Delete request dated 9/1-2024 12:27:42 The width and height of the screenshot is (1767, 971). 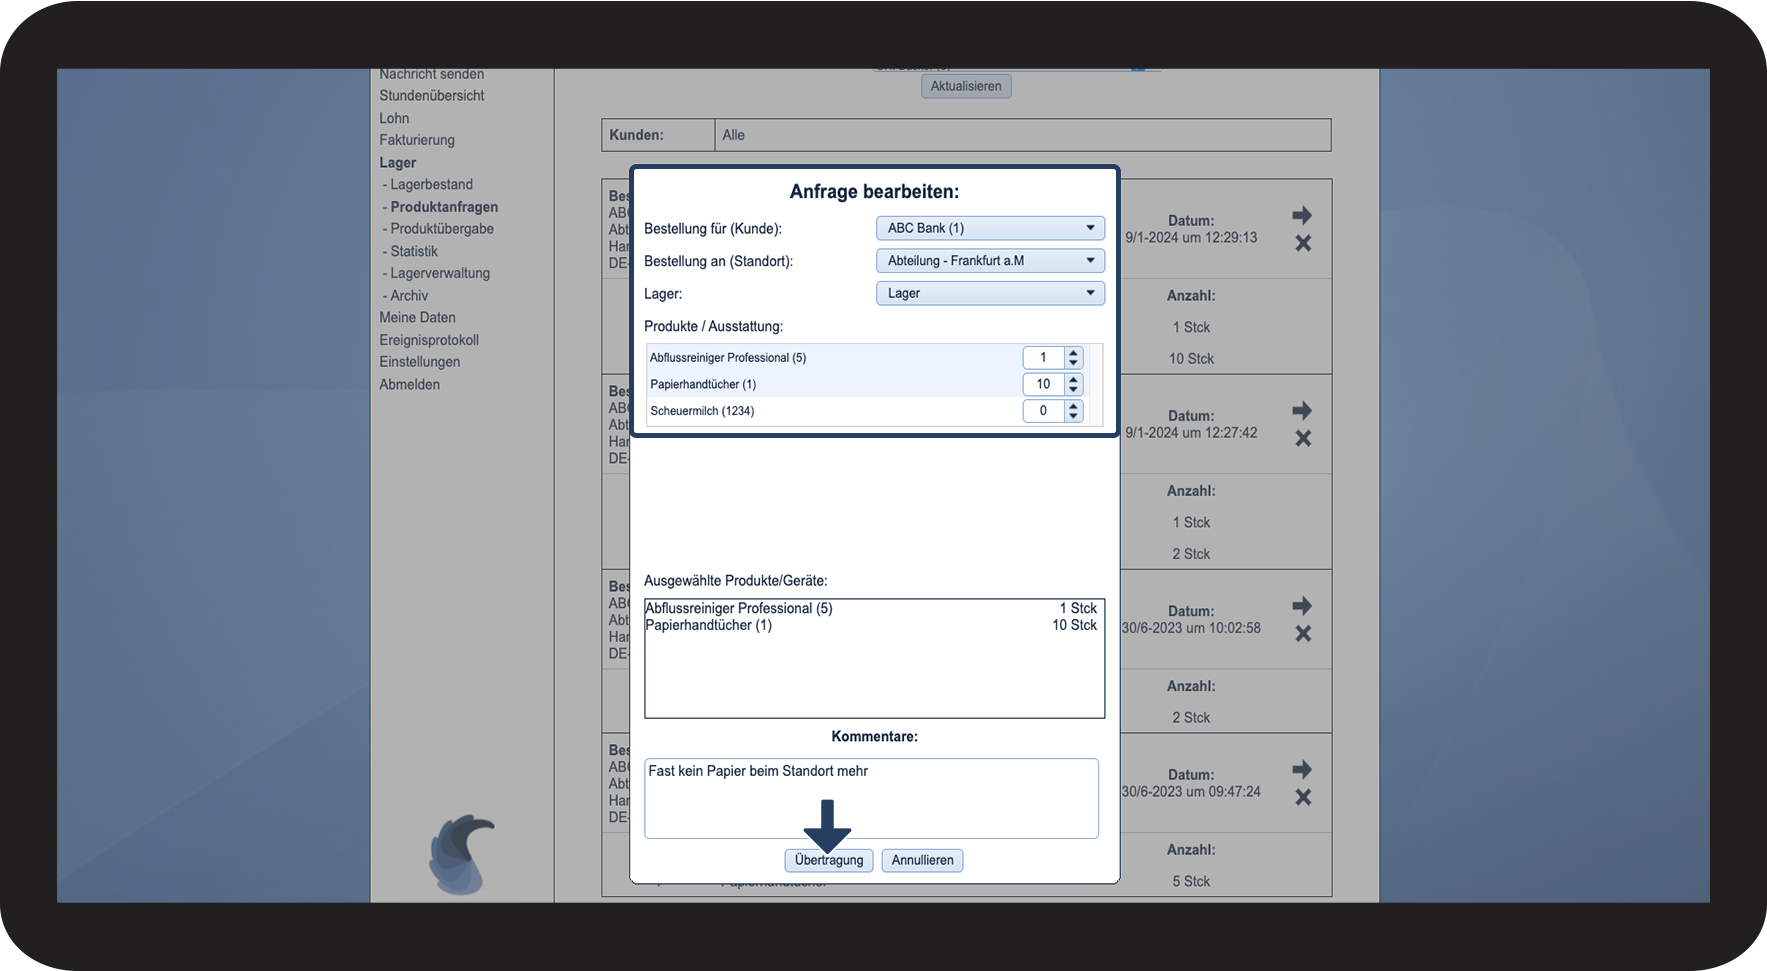[1303, 438]
